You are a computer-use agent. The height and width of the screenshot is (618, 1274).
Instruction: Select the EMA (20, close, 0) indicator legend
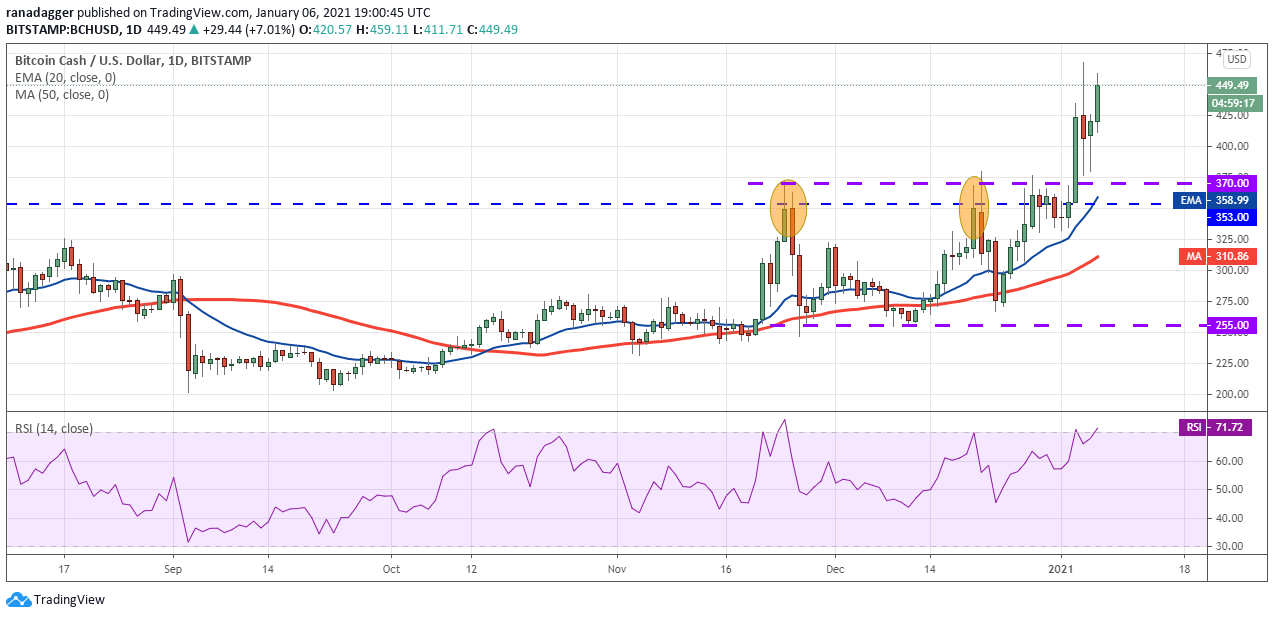coord(65,77)
